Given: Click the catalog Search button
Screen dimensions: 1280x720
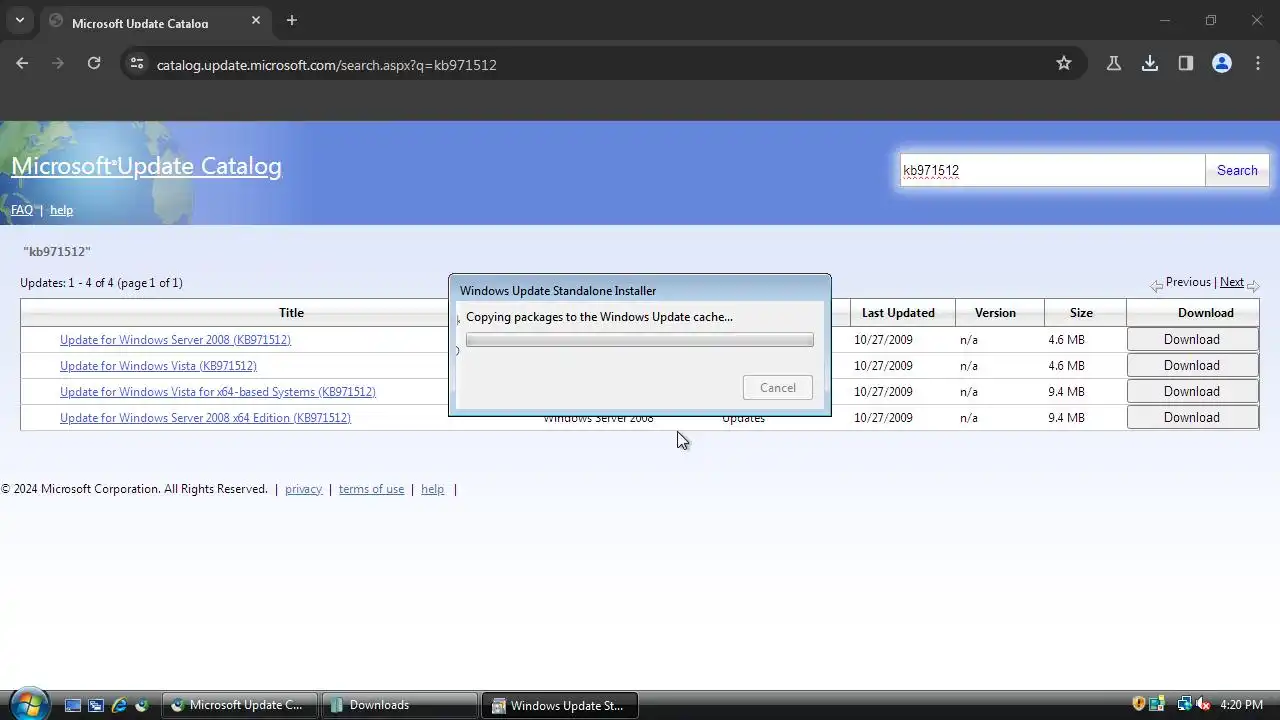Looking at the screenshot, I should pos(1237,170).
